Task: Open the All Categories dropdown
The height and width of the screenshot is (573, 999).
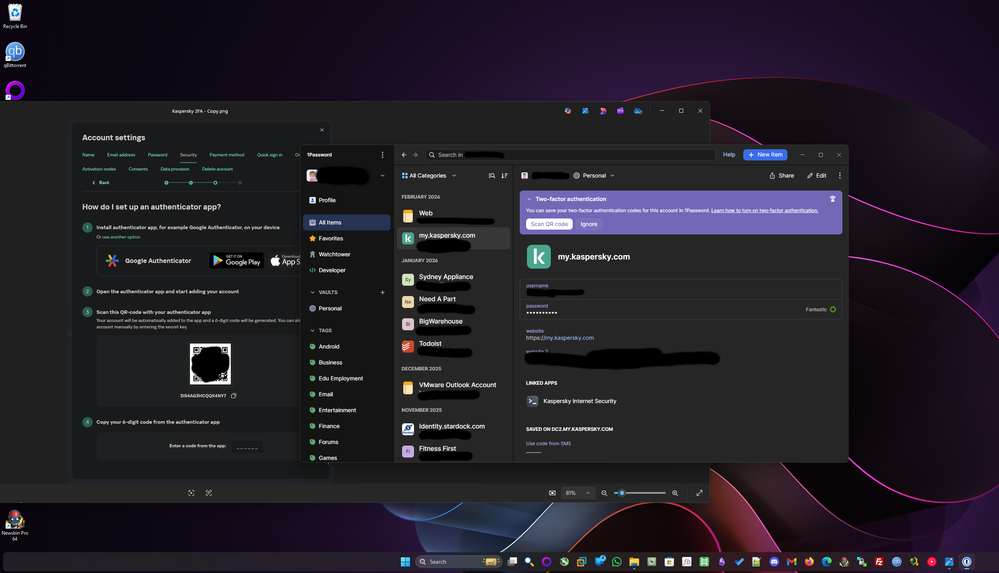Action: point(428,175)
